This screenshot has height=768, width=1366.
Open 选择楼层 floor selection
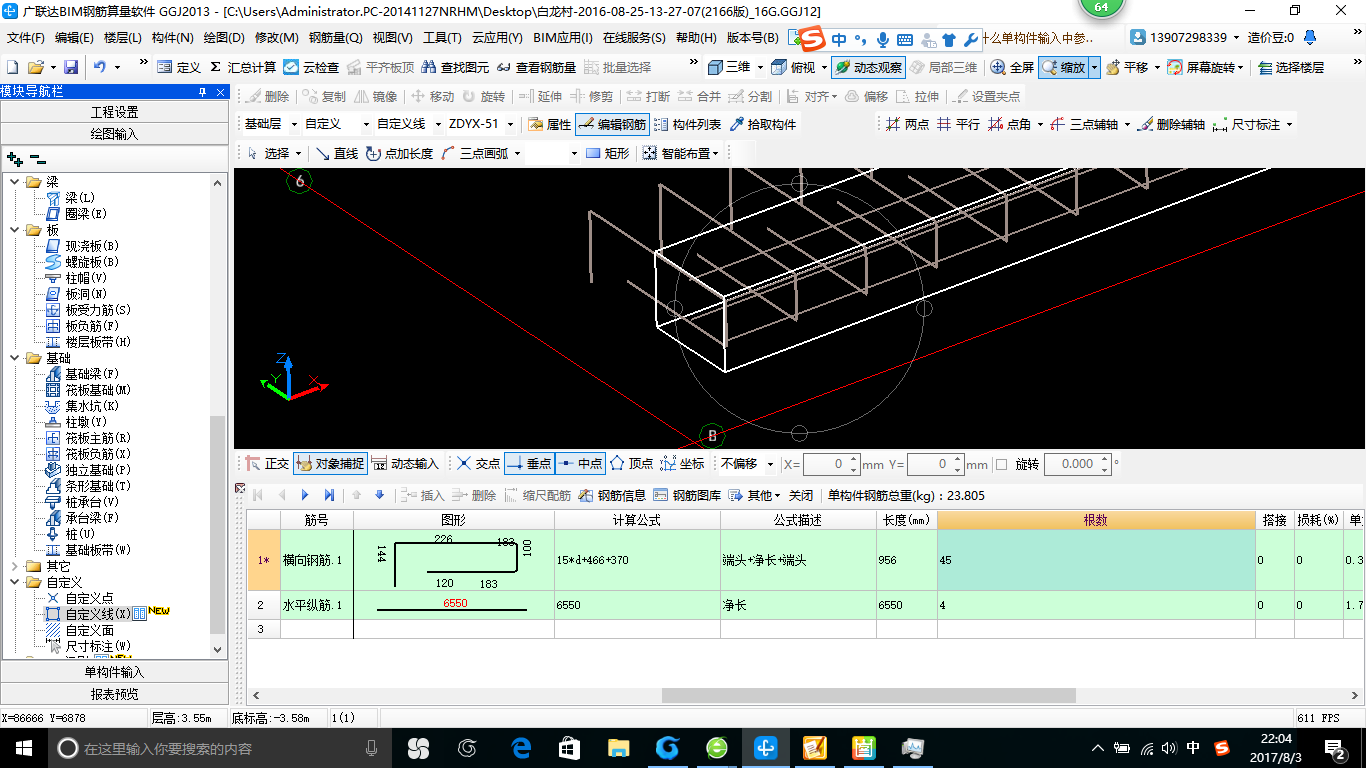pyautogui.click(x=1291, y=67)
